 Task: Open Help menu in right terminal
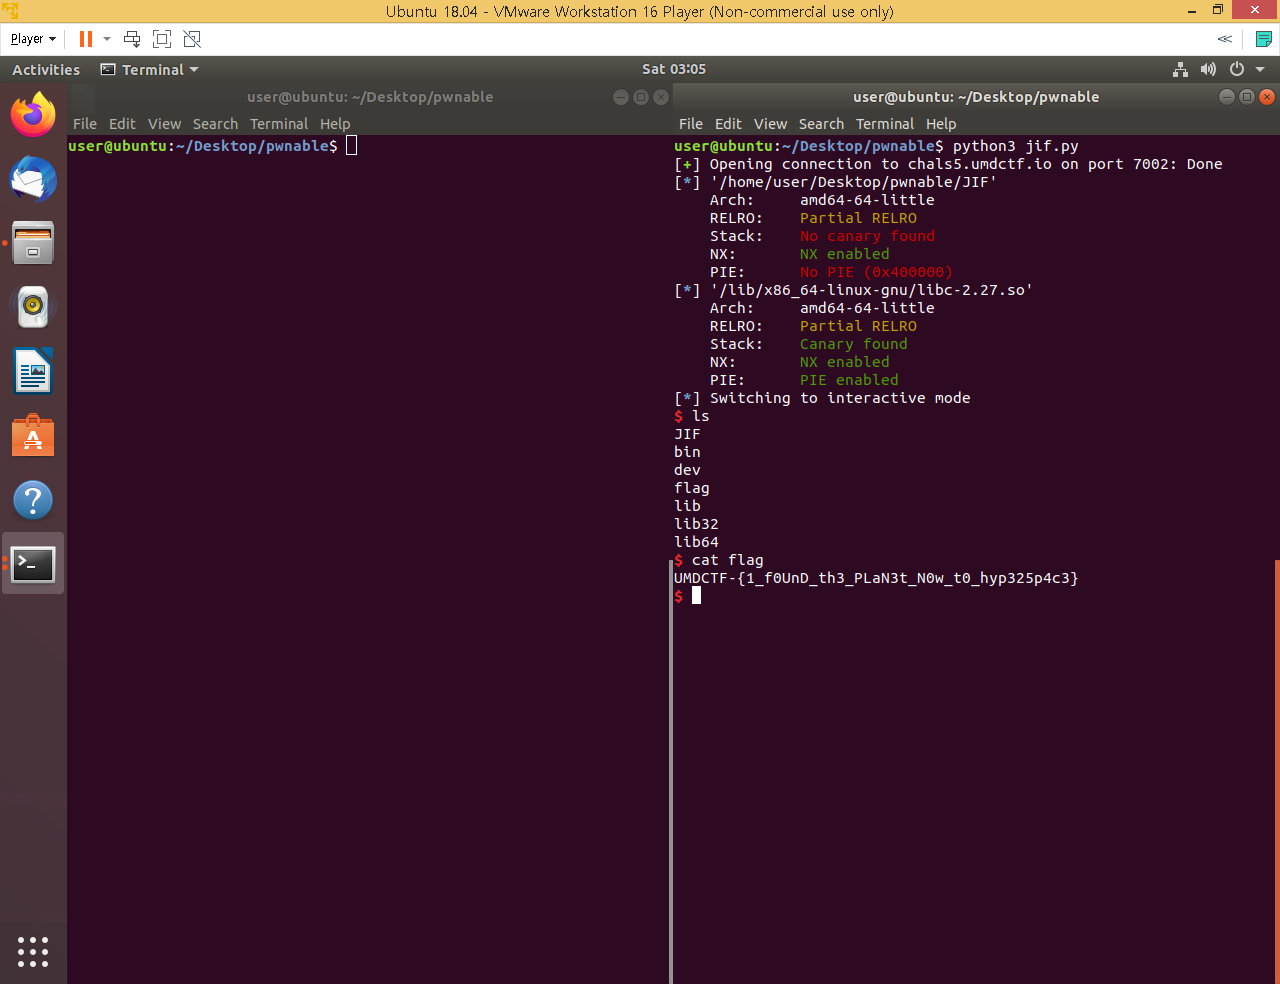[941, 124]
